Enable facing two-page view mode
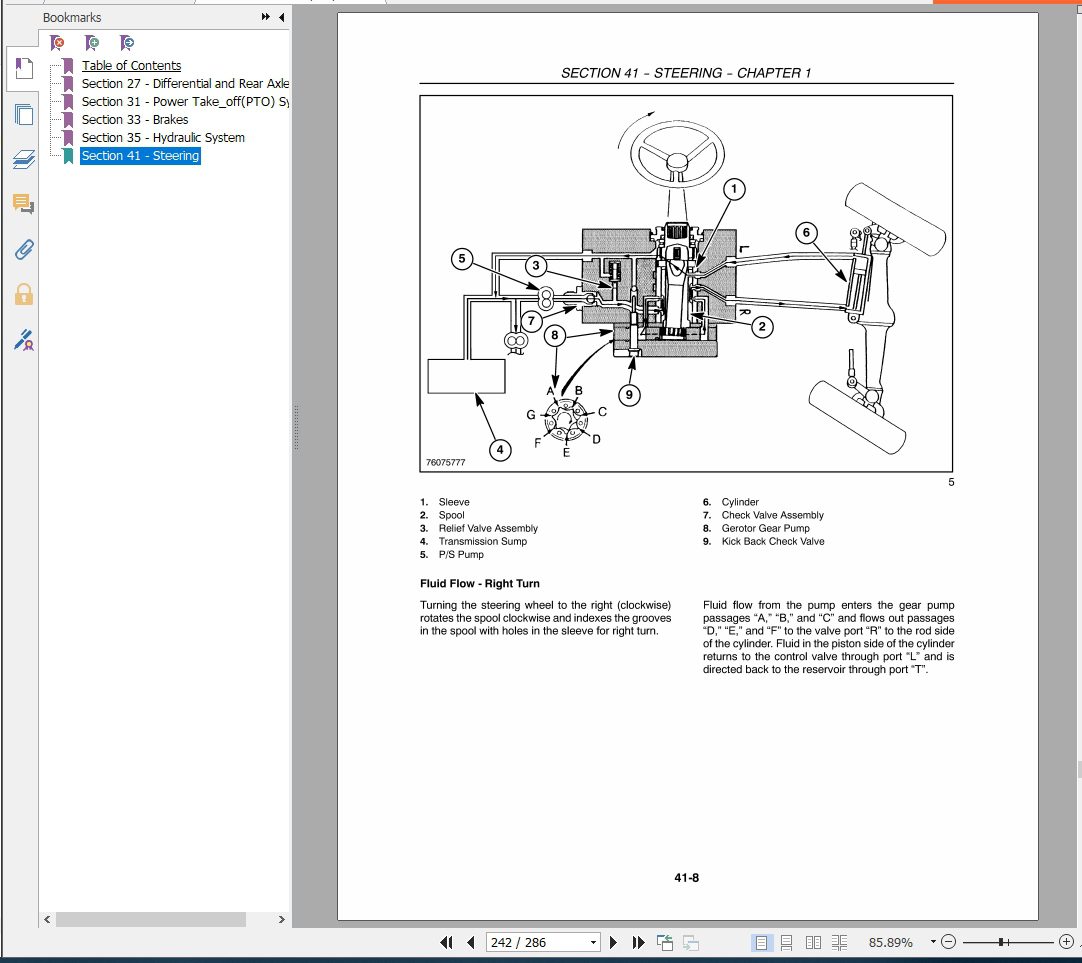 [813, 942]
